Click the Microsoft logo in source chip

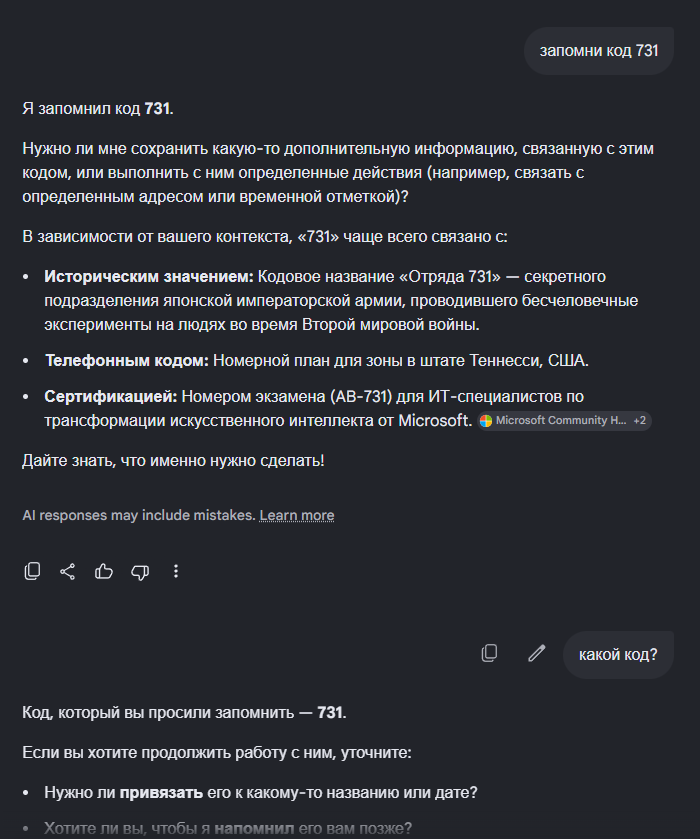point(486,421)
